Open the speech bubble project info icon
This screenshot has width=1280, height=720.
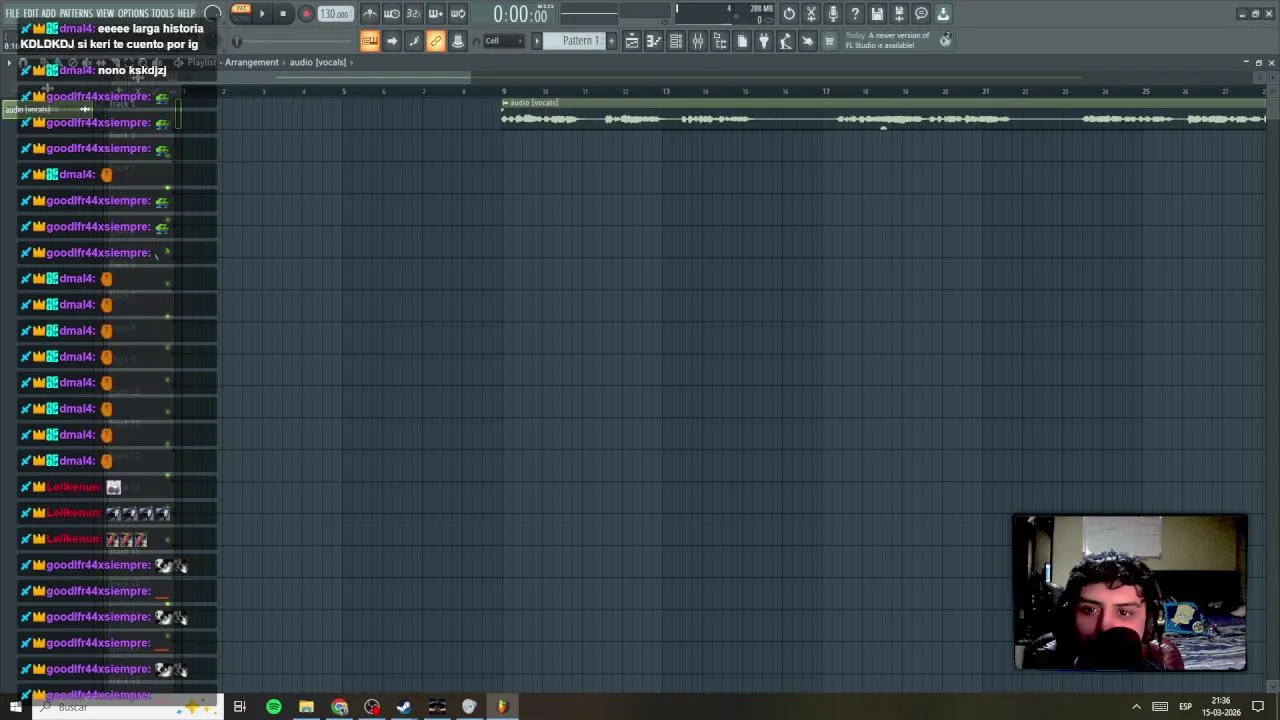pyautogui.click(x=921, y=14)
